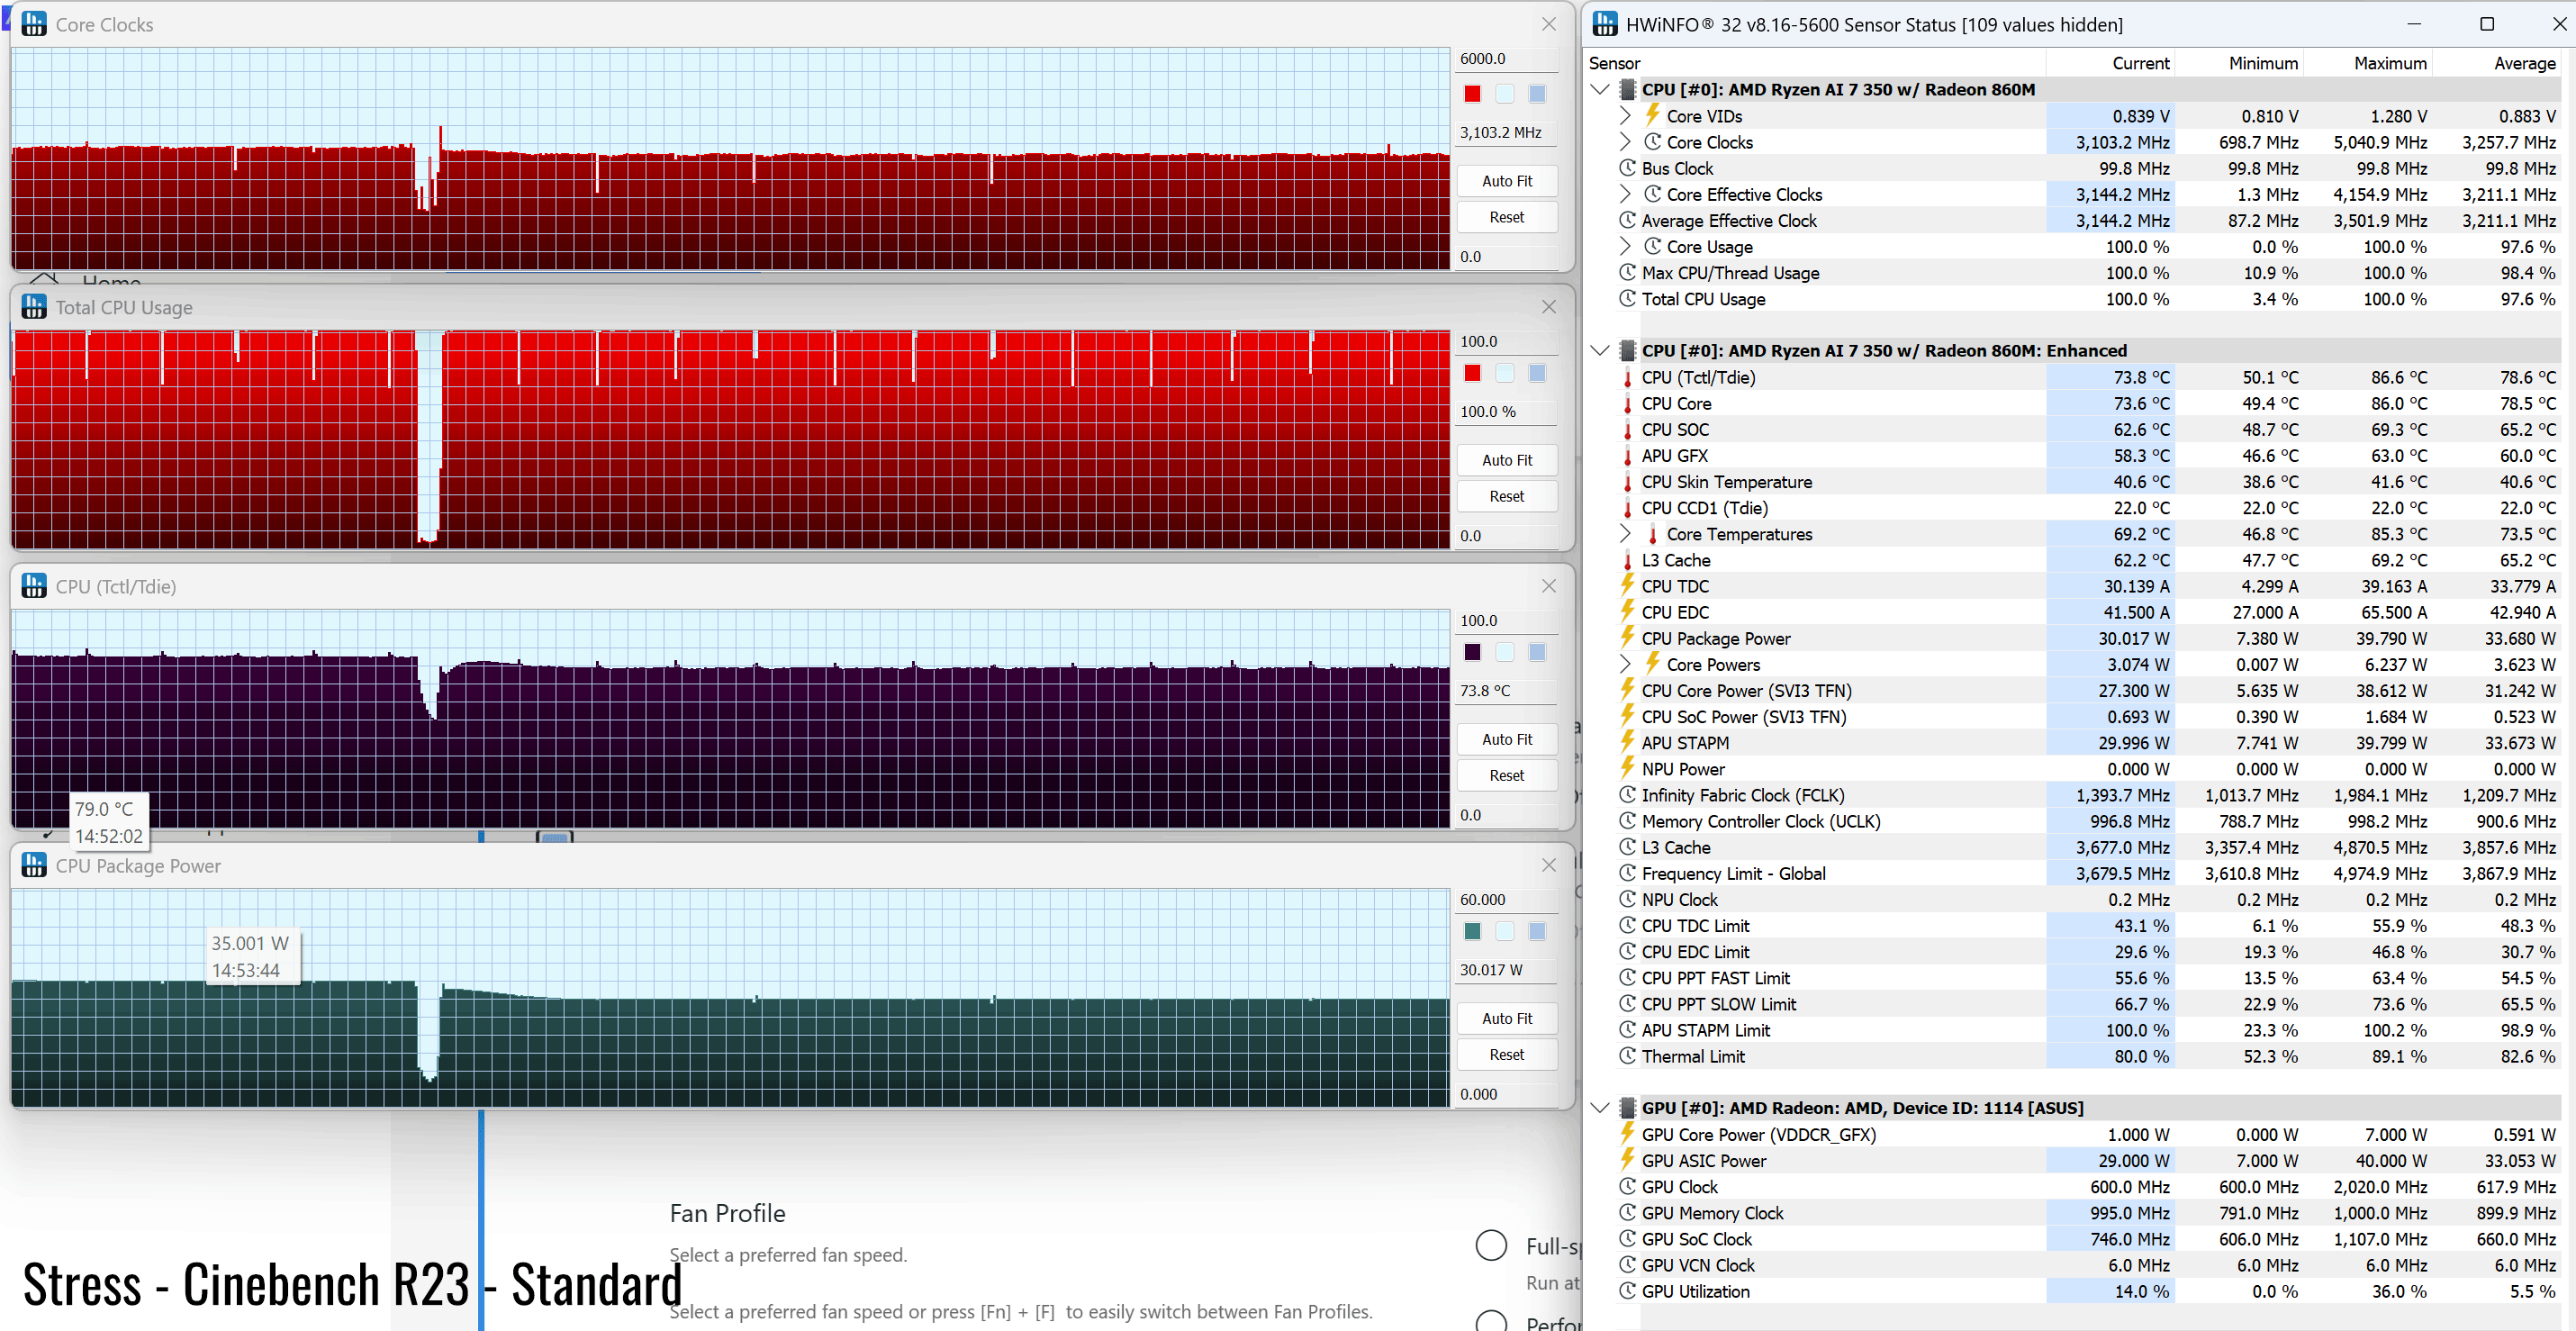
Task: Click the red graph color swatch in Core Clocks
Action: pyautogui.click(x=1472, y=94)
